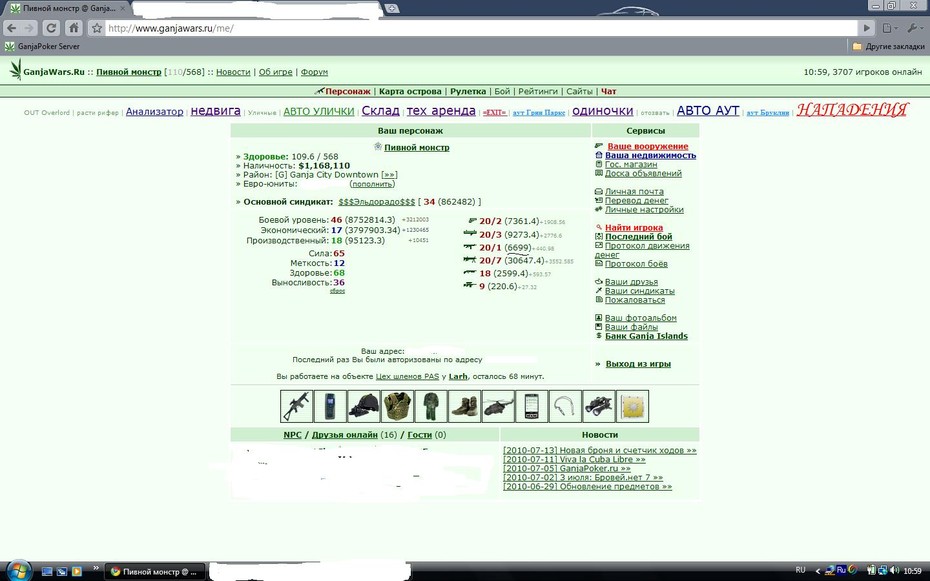
Task: Click 'Выход из игры' logout link
Action: click(638, 364)
